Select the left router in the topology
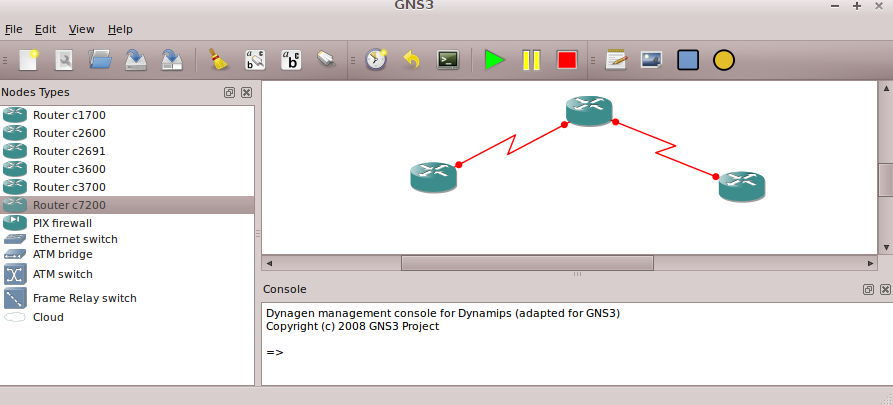Viewport: 893px width, 405px height. [433, 177]
